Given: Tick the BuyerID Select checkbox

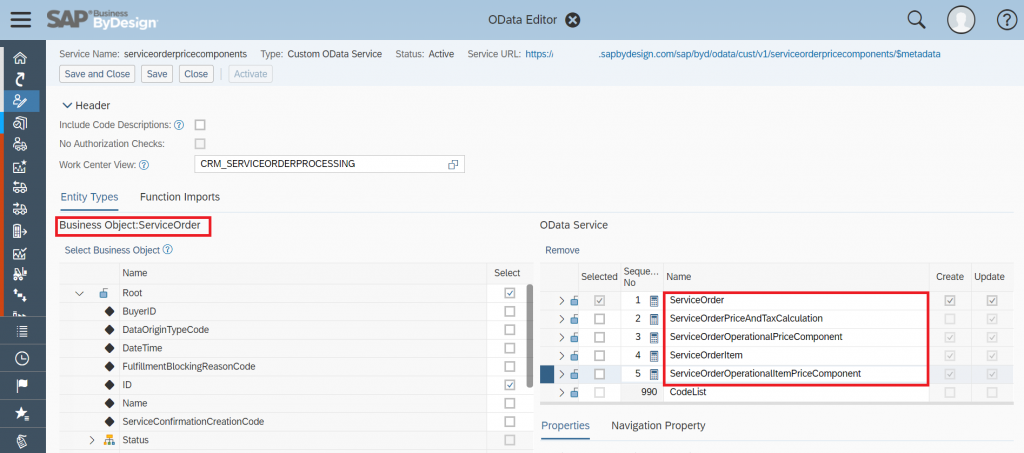Looking at the screenshot, I should [x=509, y=312].
